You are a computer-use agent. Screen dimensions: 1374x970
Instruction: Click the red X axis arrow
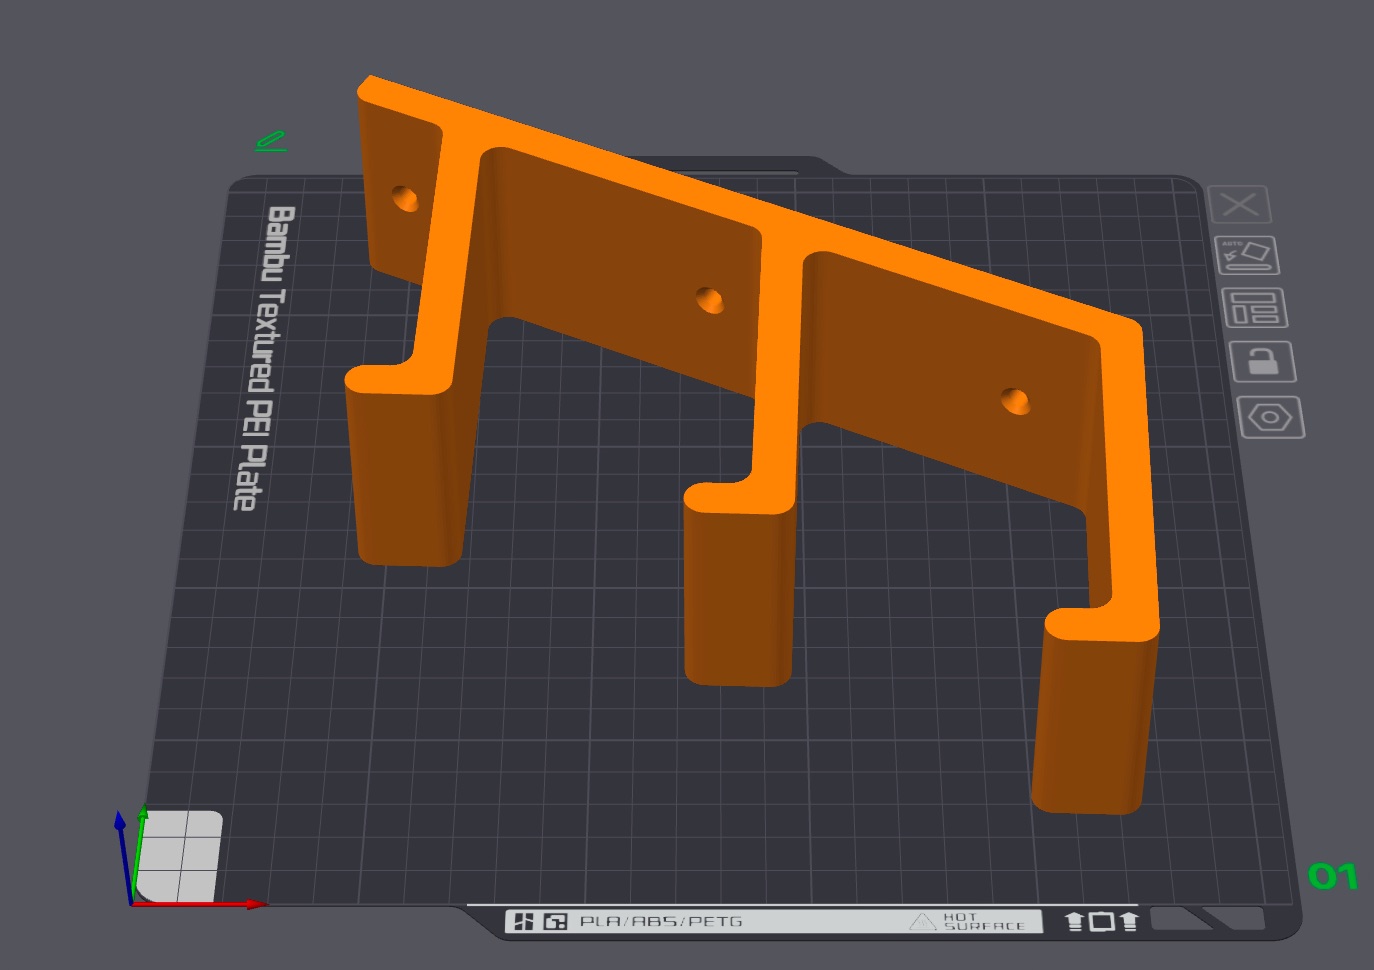pos(200,904)
